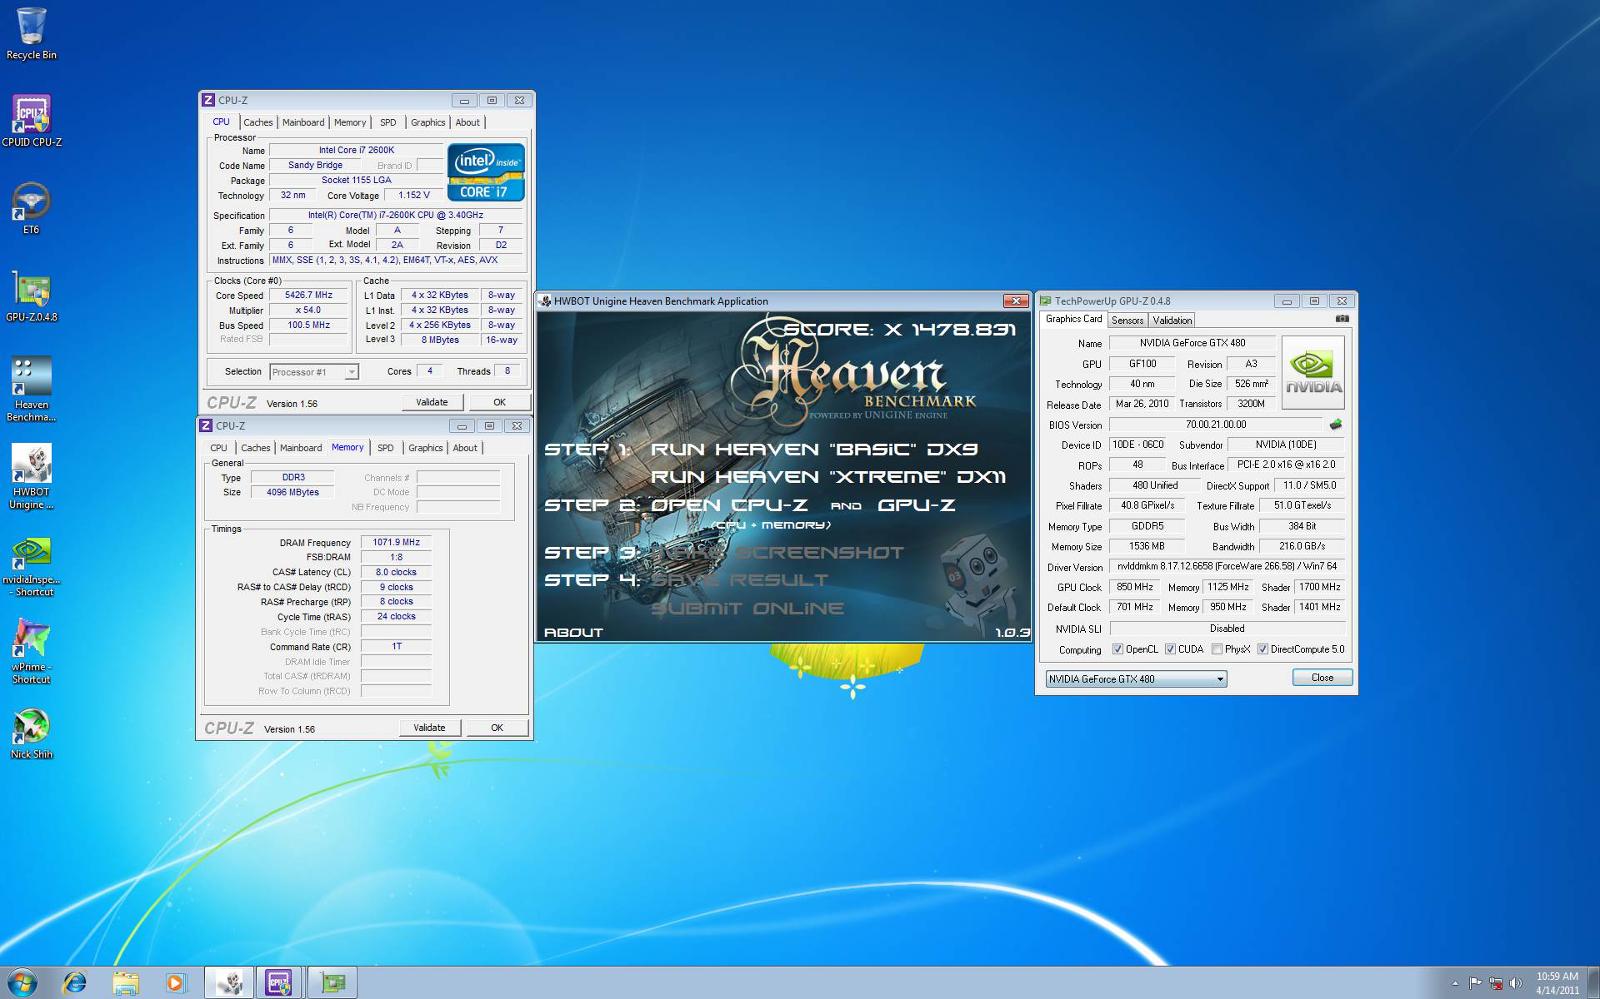
Task: Select Graphics tab in bottom CPU-Z window
Action: coord(425,448)
